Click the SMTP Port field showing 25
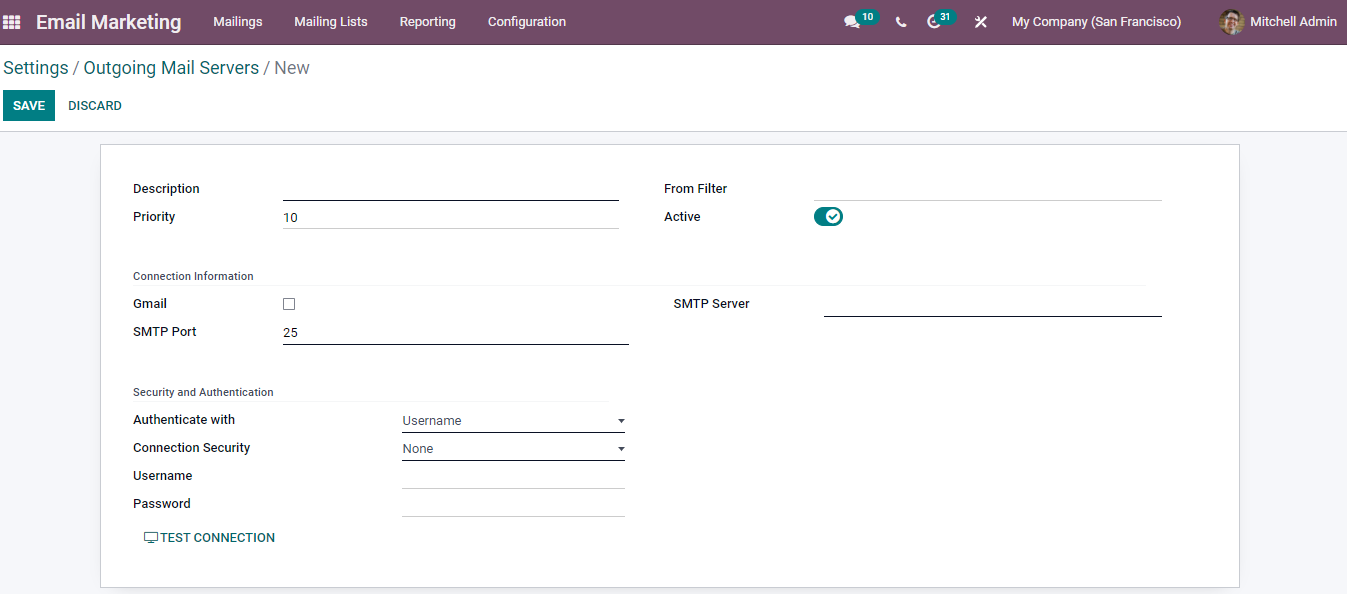 [456, 332]
